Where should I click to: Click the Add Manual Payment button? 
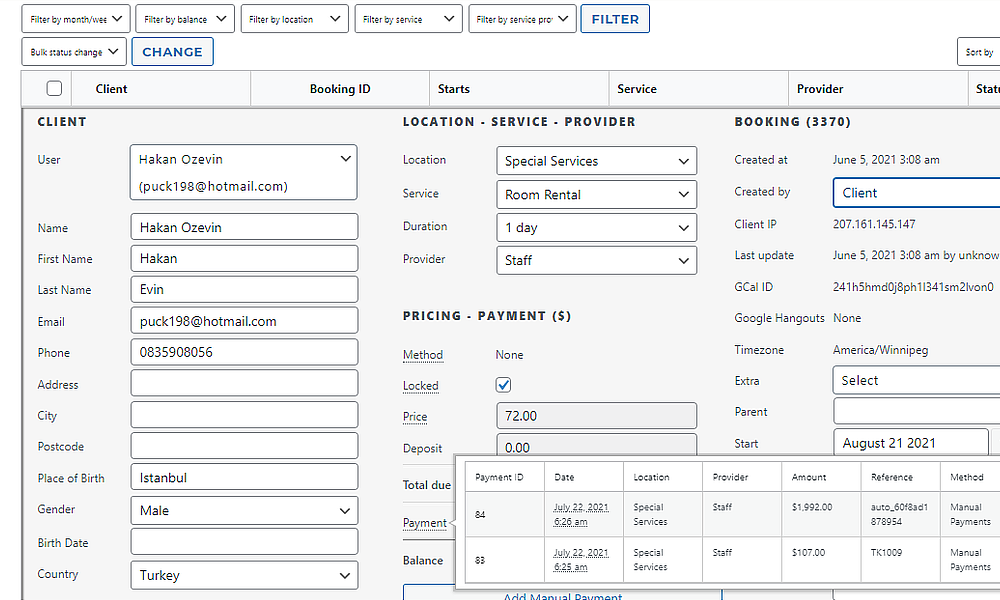click(562, 596)
